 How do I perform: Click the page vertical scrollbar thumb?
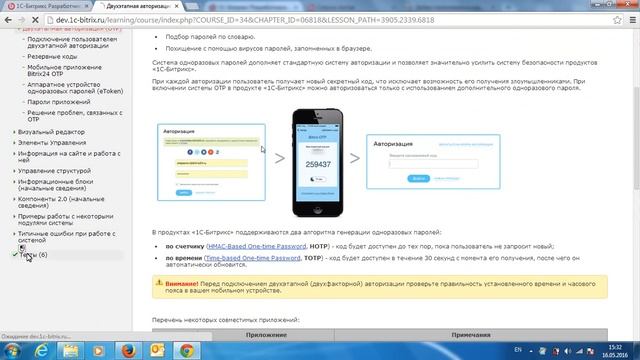[636, 138]
